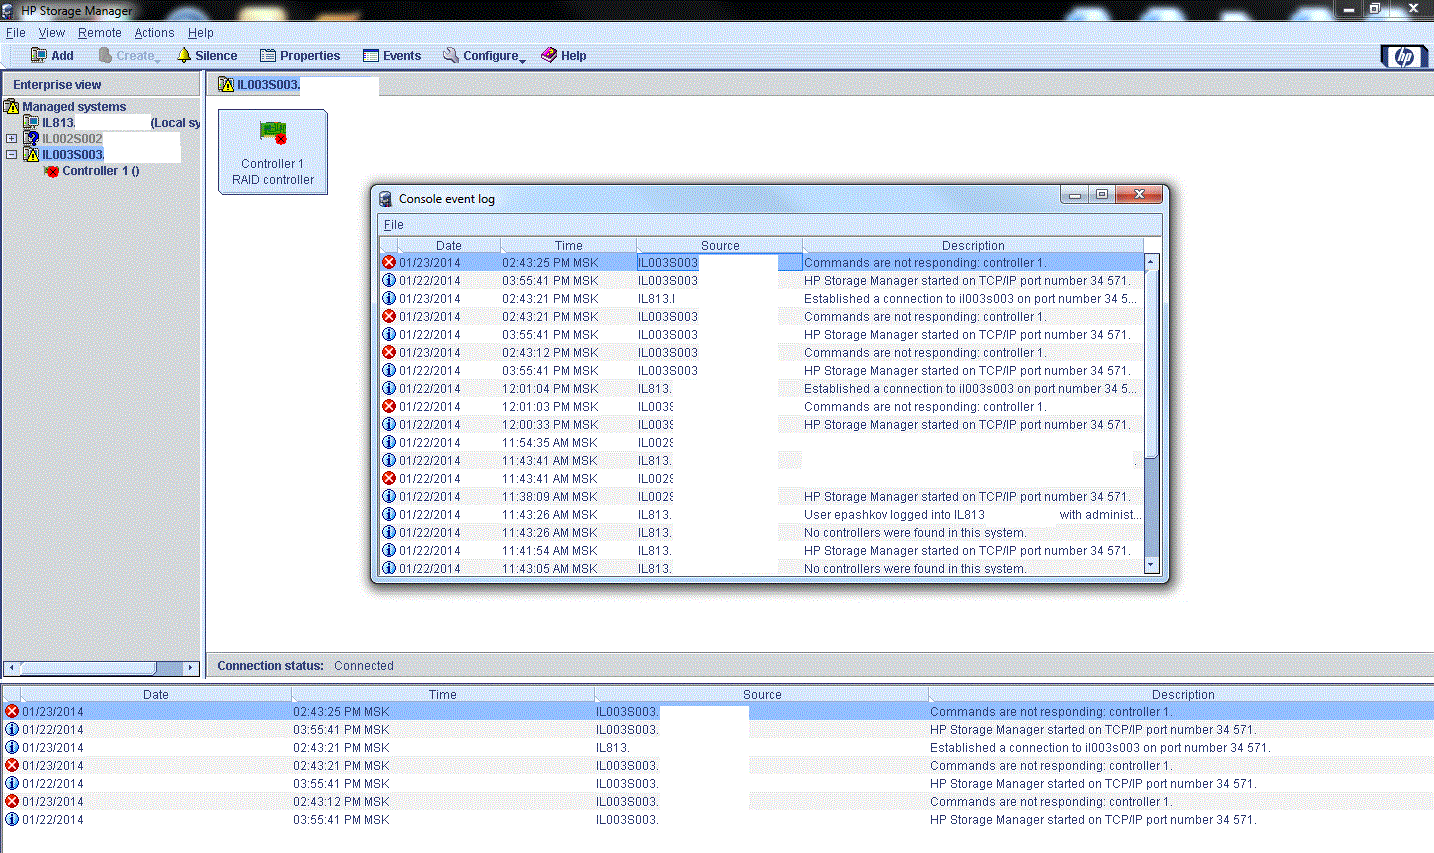The image size is (1434, 853).
Task: Click HP Storage Manager title bar icon
Action: pyautogui.click(x=9, y=10)
